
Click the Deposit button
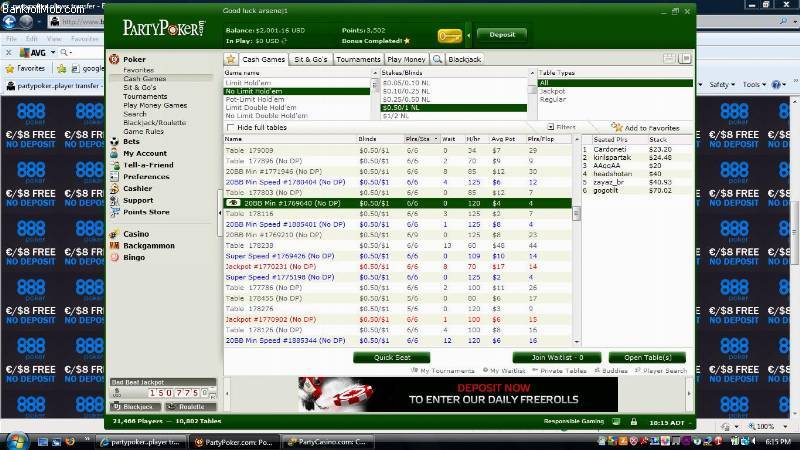click(502, 35)
